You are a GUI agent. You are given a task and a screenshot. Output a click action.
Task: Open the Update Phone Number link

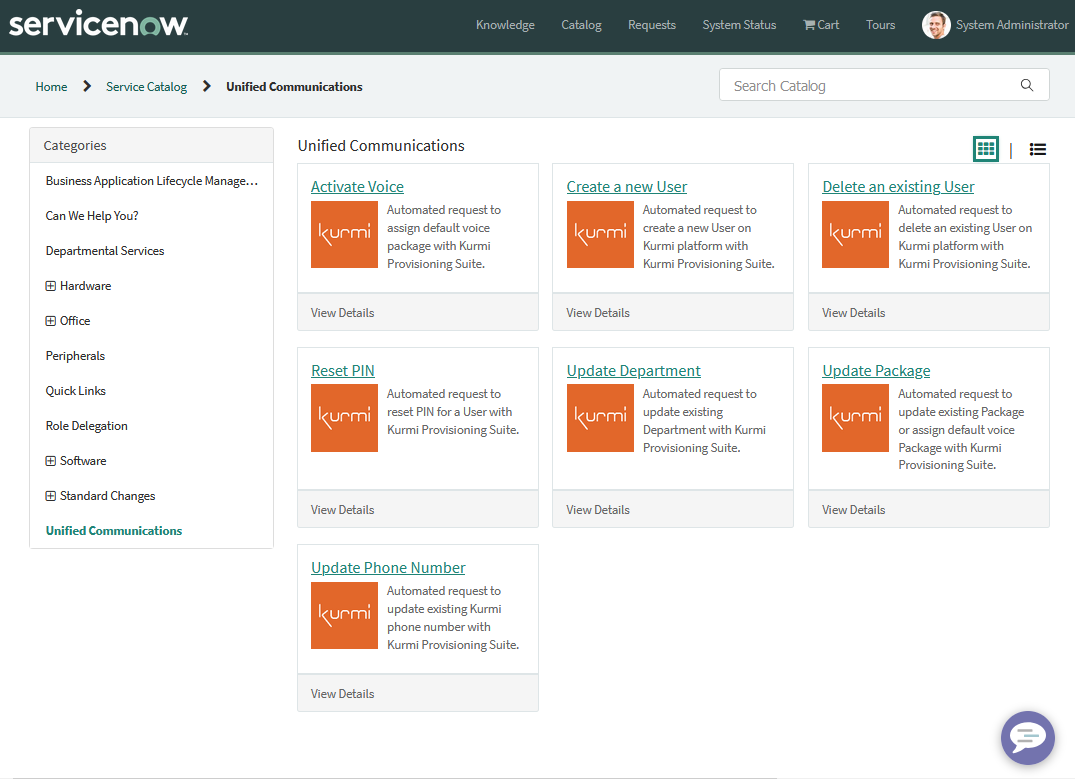pyautogui.click(x=388, y=568)
